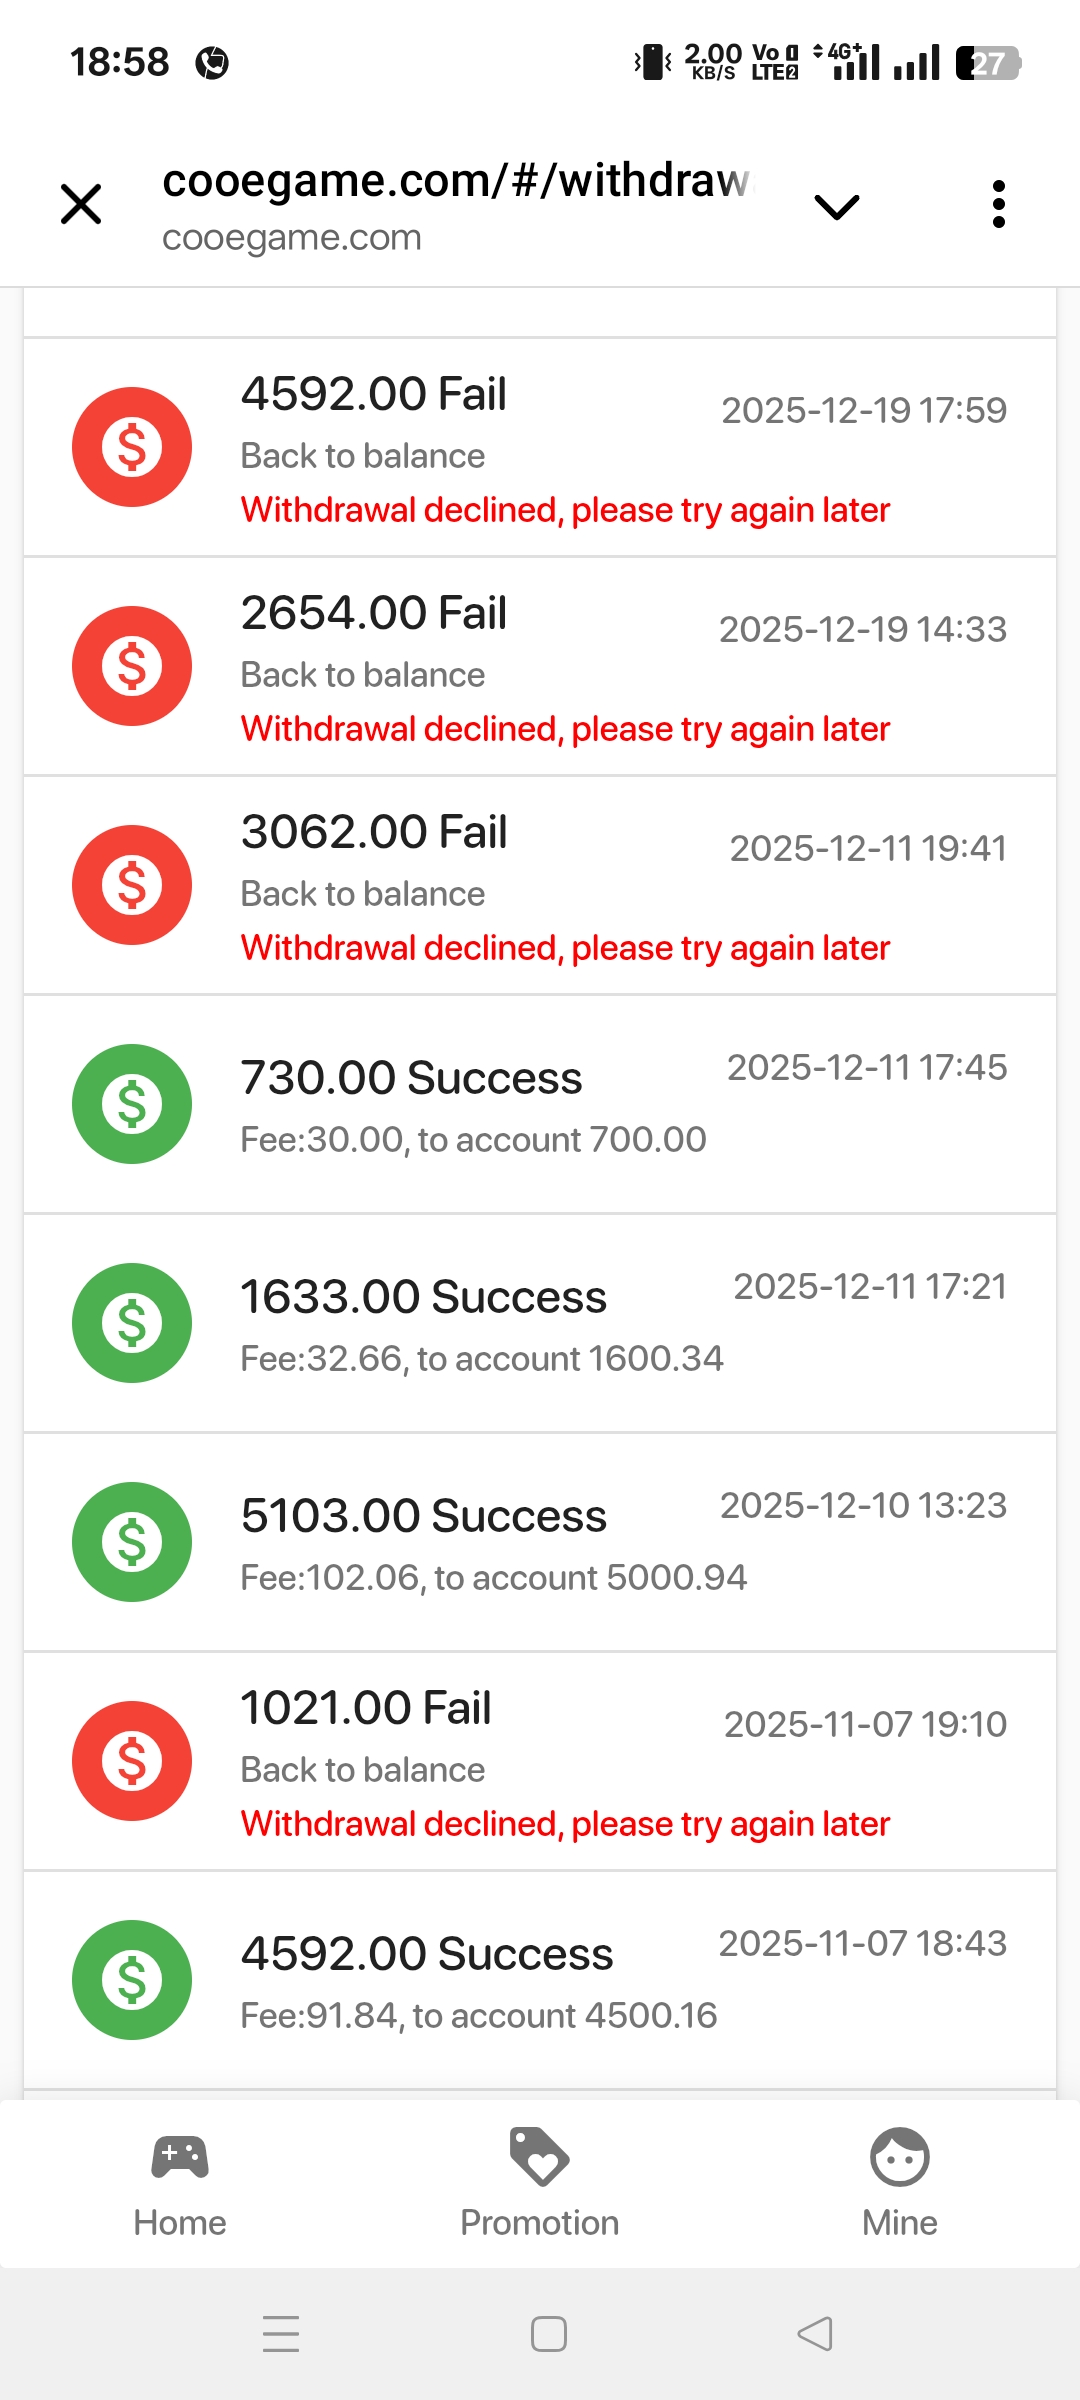Tap red icon of 3062.00 Fail
1080x2400 pixels.
coord(132,885)
